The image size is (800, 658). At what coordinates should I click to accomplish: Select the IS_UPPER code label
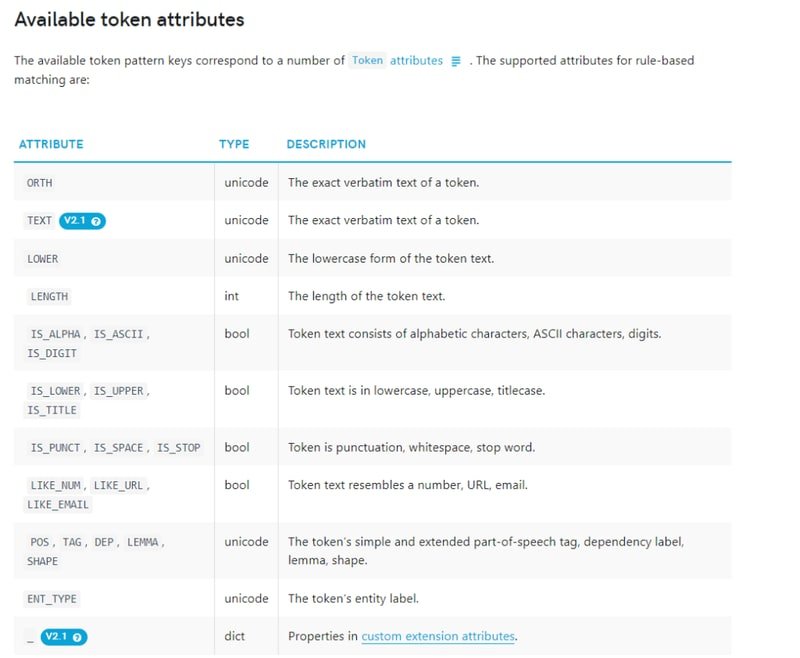[x=118, y=391]
